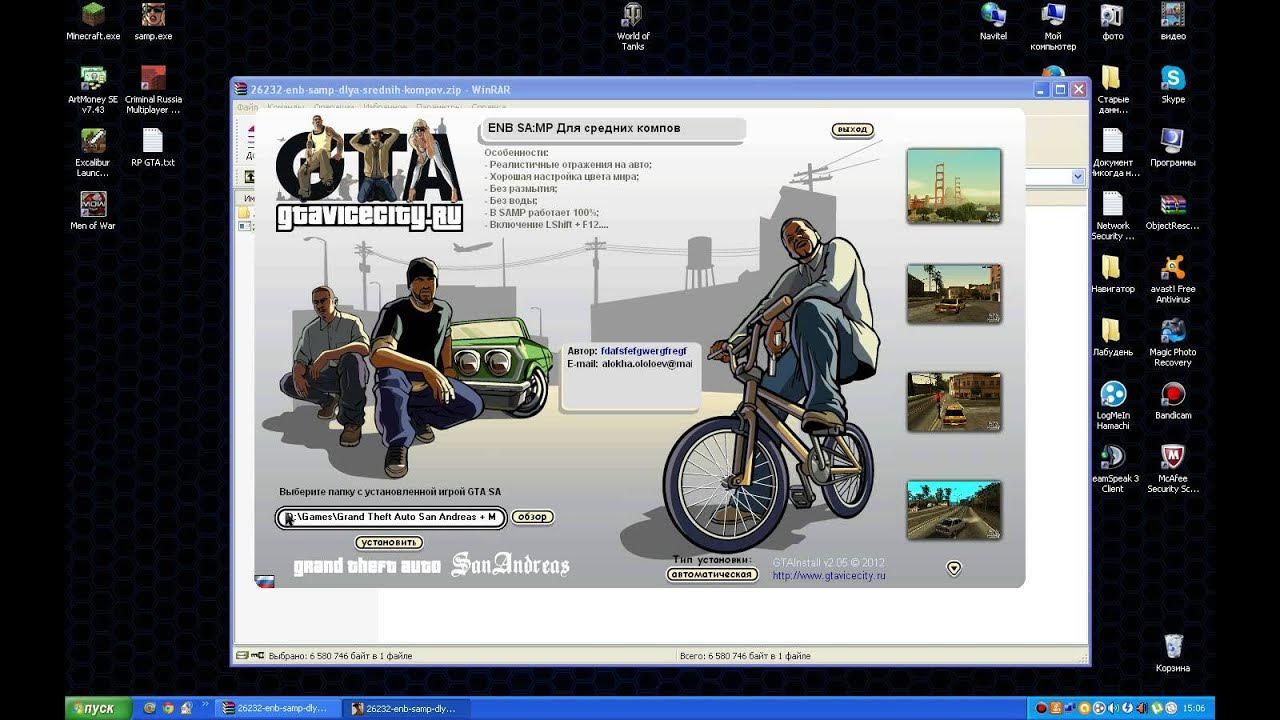
Task: Select the Navitel desktop icon
Action: click(x=993, y=22)
